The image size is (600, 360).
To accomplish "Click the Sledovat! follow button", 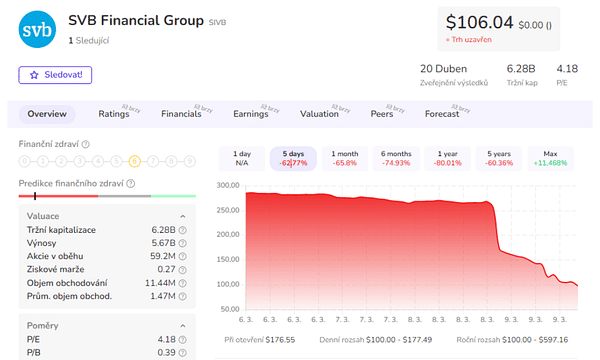I will (x=55, y=75).
